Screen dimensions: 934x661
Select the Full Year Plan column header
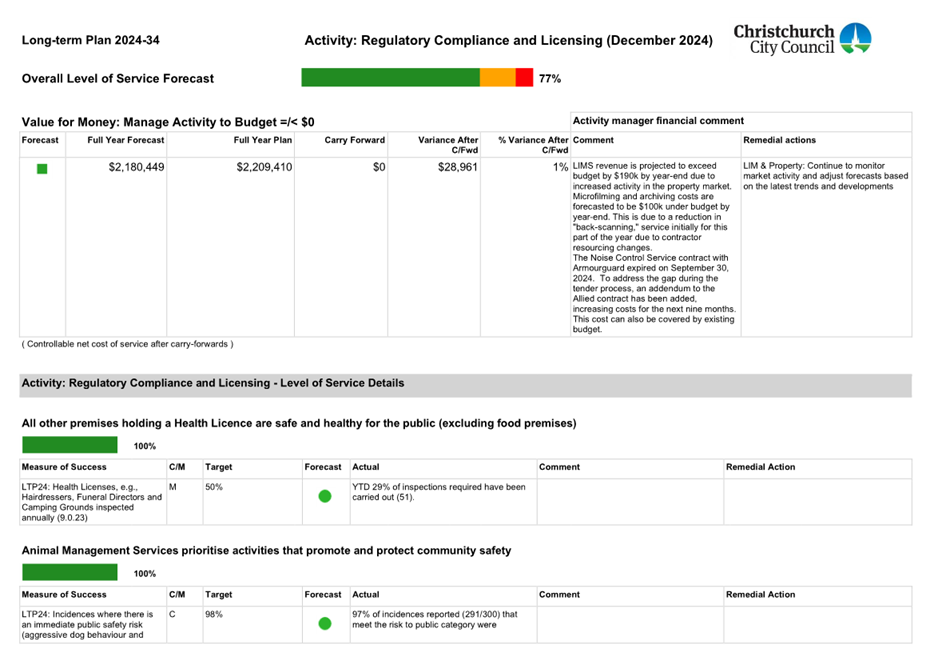coord(262,140)
